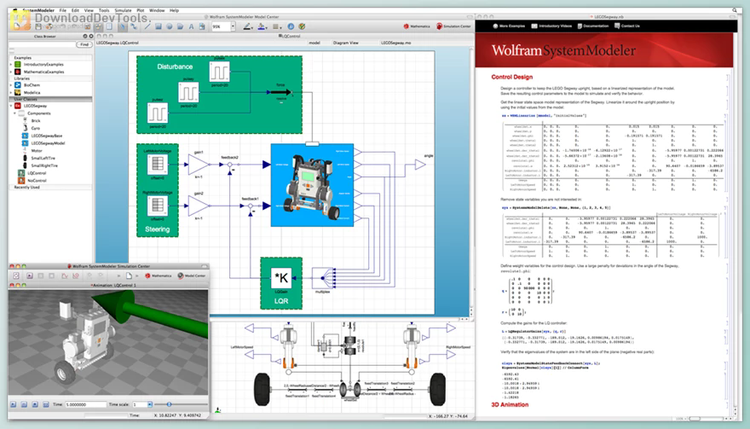Select the NoControl model icon
This screenshot has height=429, width=750.
(21, 180)
